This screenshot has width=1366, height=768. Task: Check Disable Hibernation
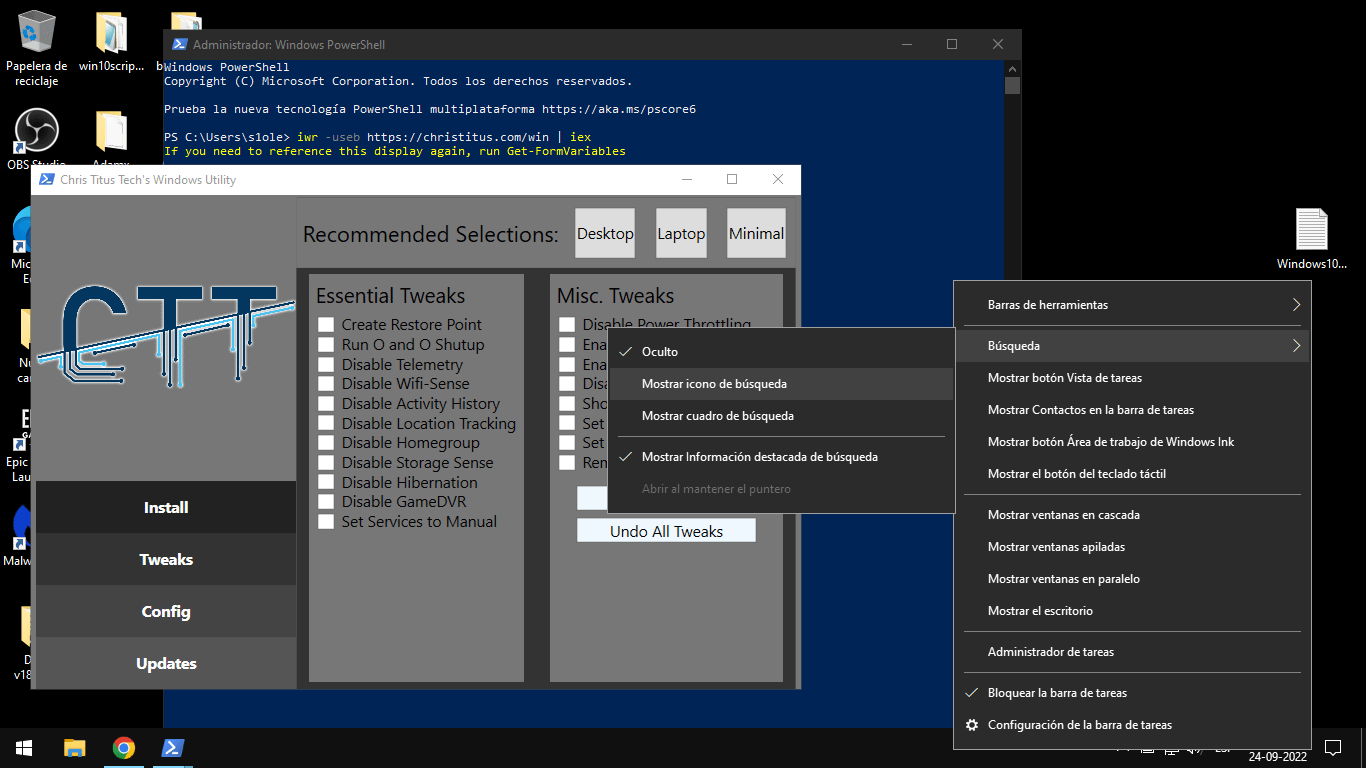pyautogui.click(x=326, y=482)
